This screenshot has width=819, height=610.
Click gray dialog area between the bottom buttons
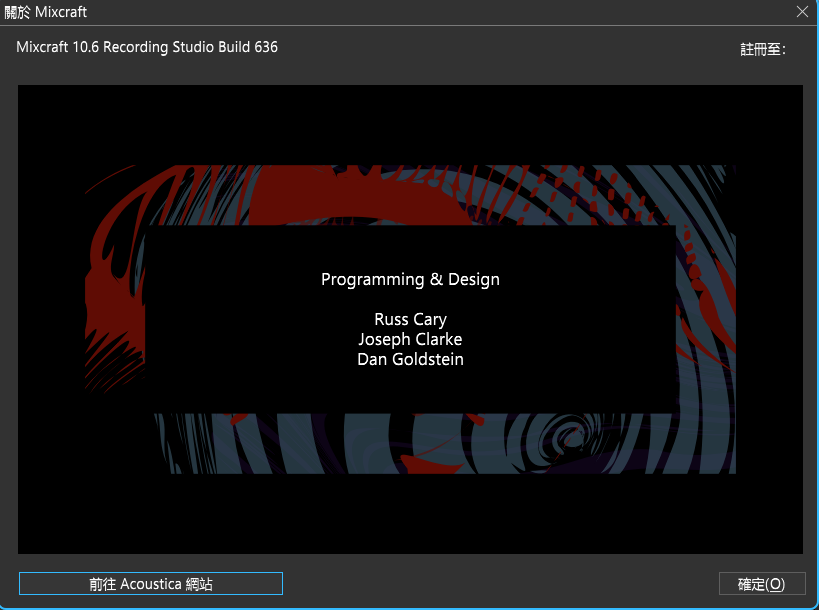pyautogui.click(x=500, y=584)
